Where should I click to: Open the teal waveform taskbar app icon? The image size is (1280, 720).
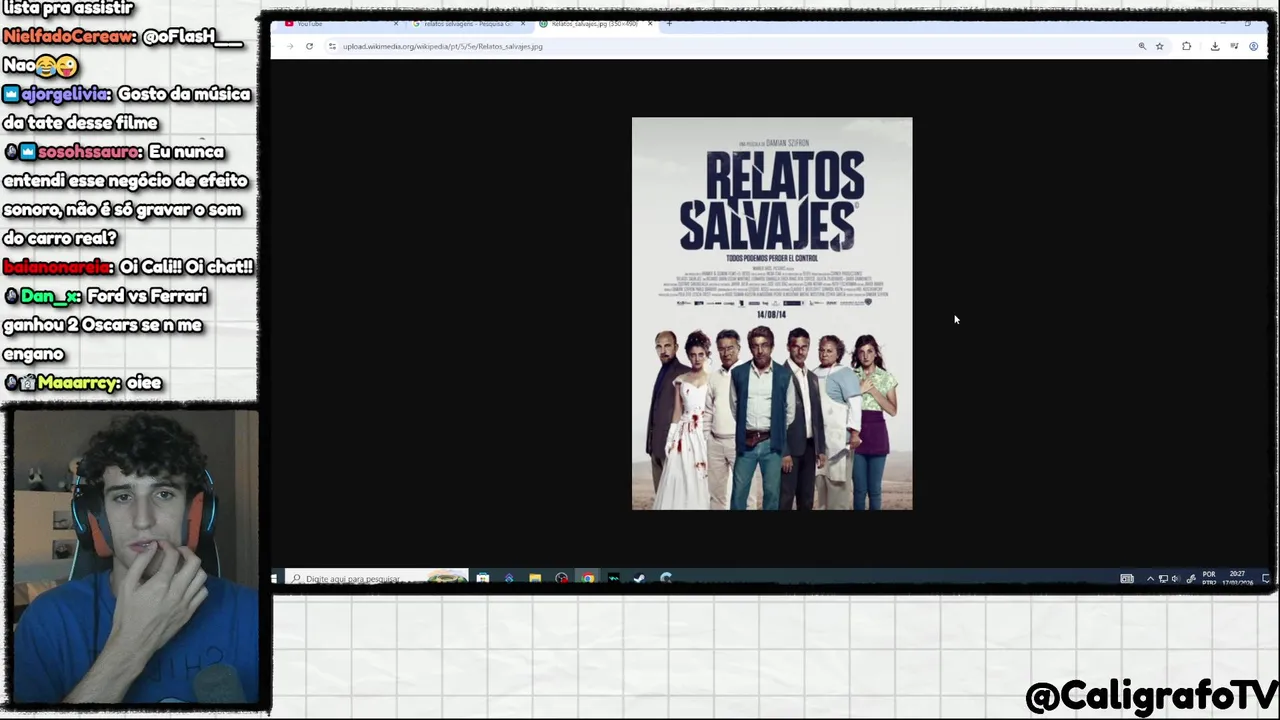614,578
